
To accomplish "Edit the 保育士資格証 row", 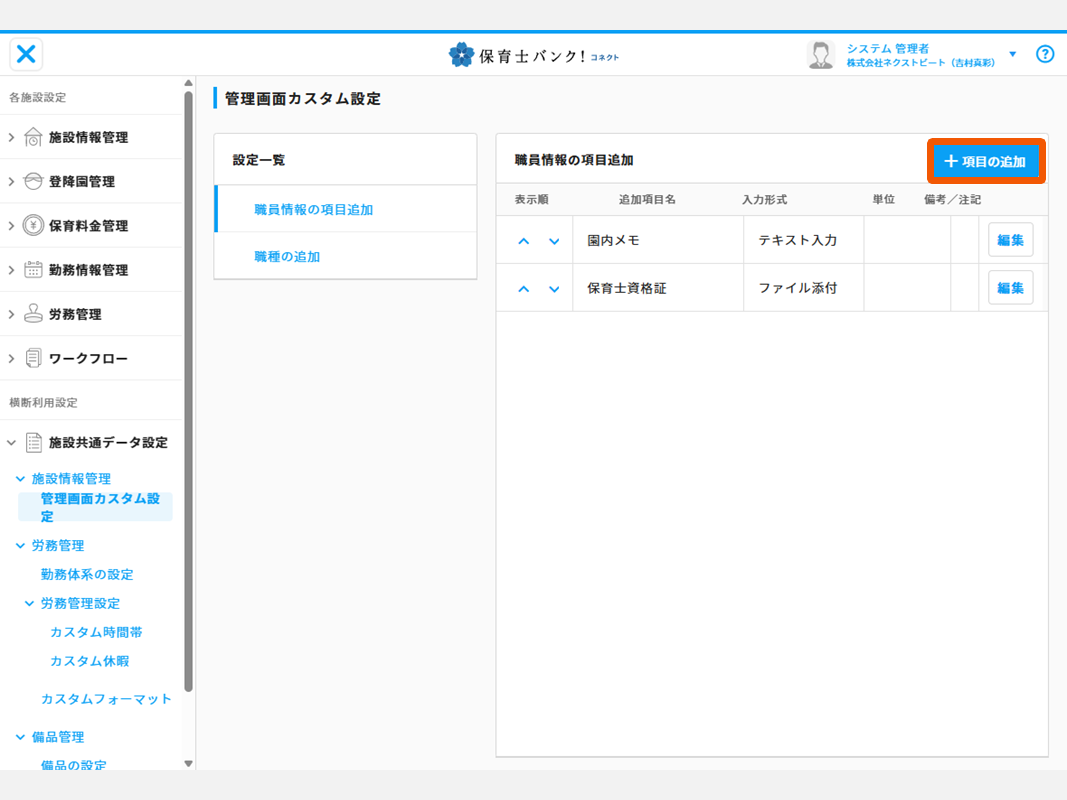I will pos(1010,288).
